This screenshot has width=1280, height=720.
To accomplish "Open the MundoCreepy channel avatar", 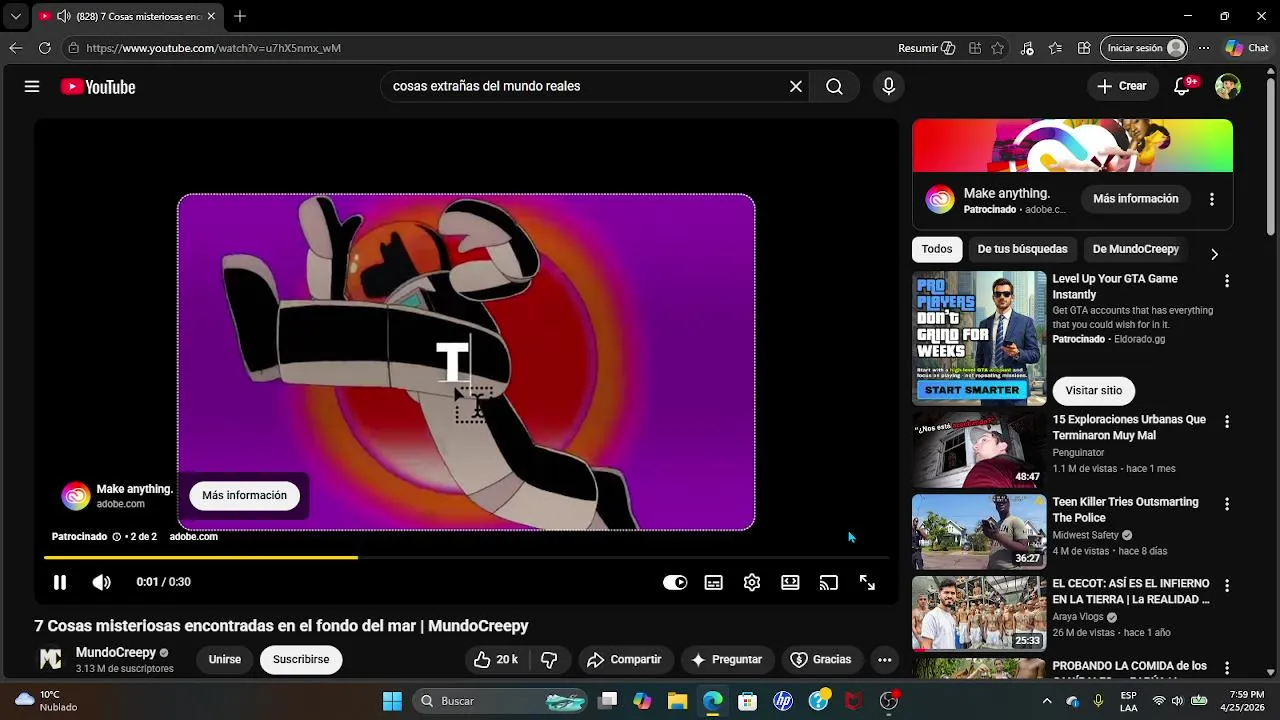I will coord(51,660).
